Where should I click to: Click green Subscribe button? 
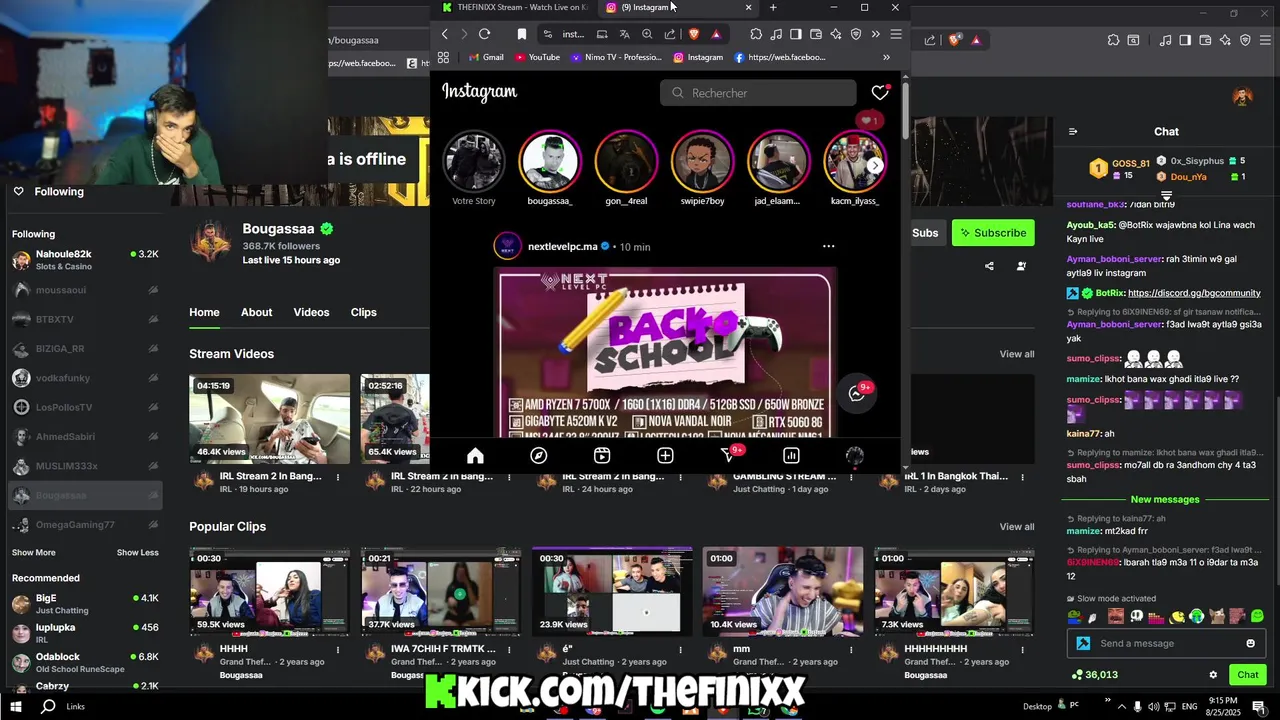993,233
